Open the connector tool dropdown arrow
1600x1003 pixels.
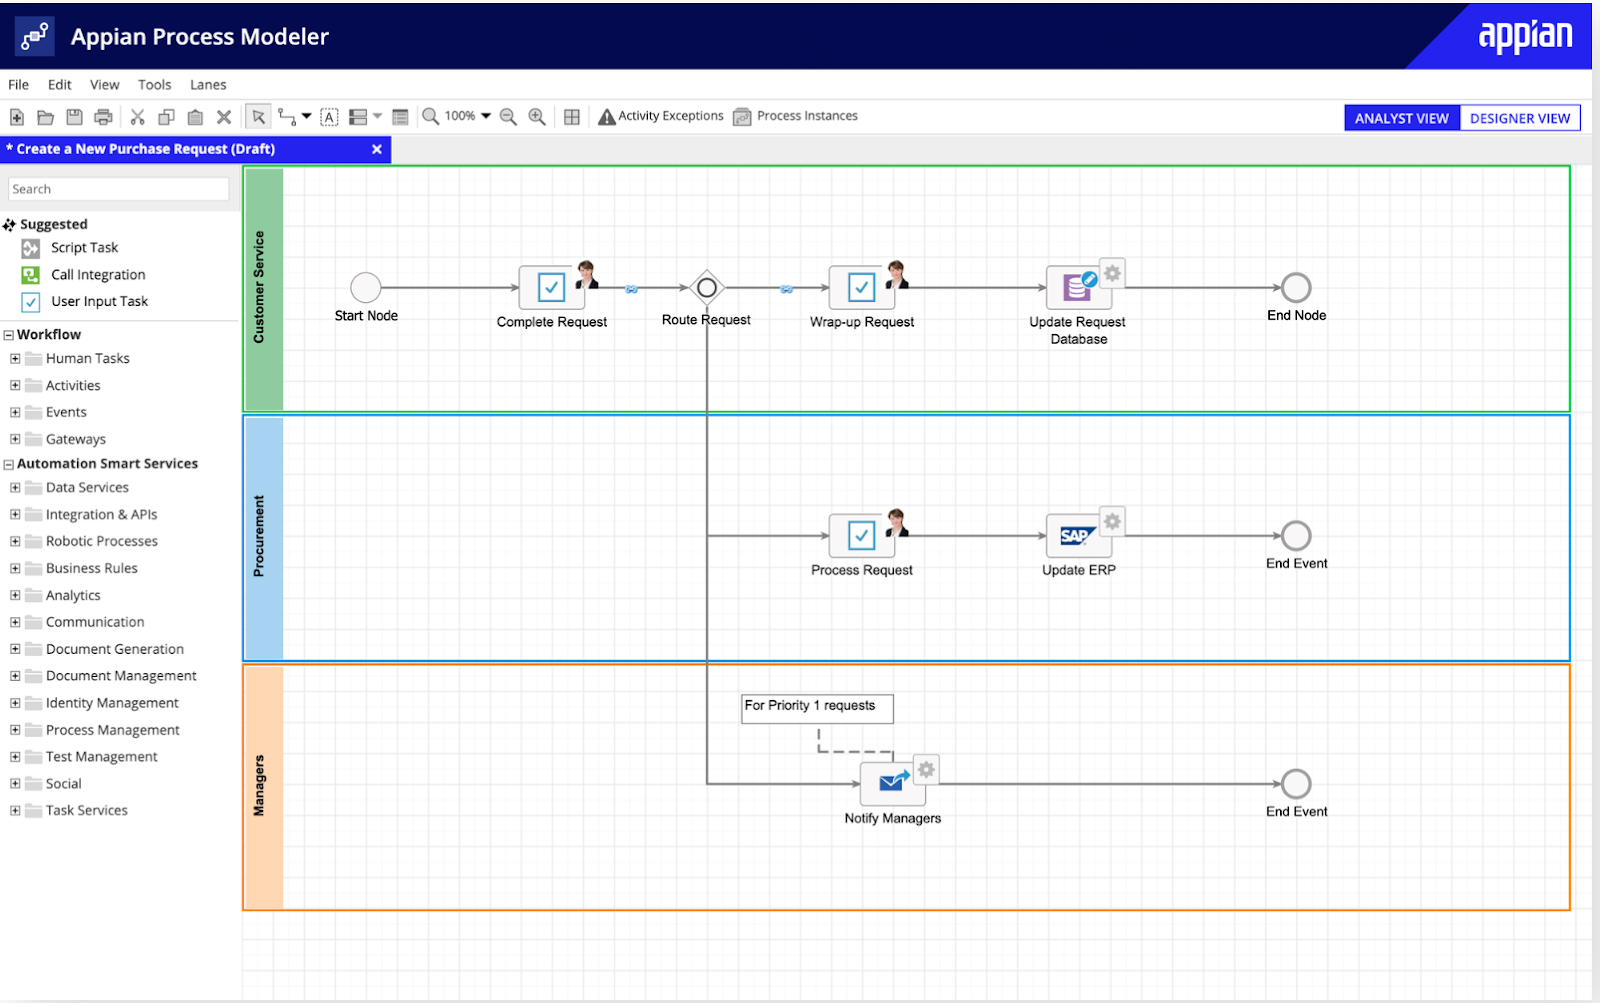pos(306,116)
